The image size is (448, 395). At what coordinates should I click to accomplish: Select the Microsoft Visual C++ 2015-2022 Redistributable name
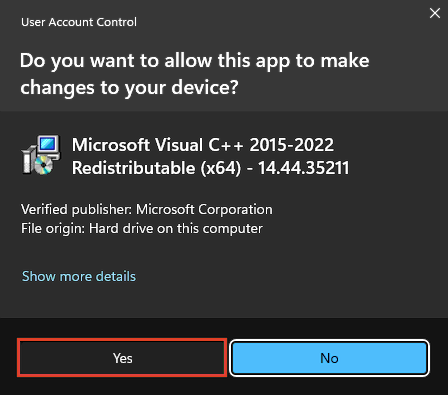click(210, 156)
